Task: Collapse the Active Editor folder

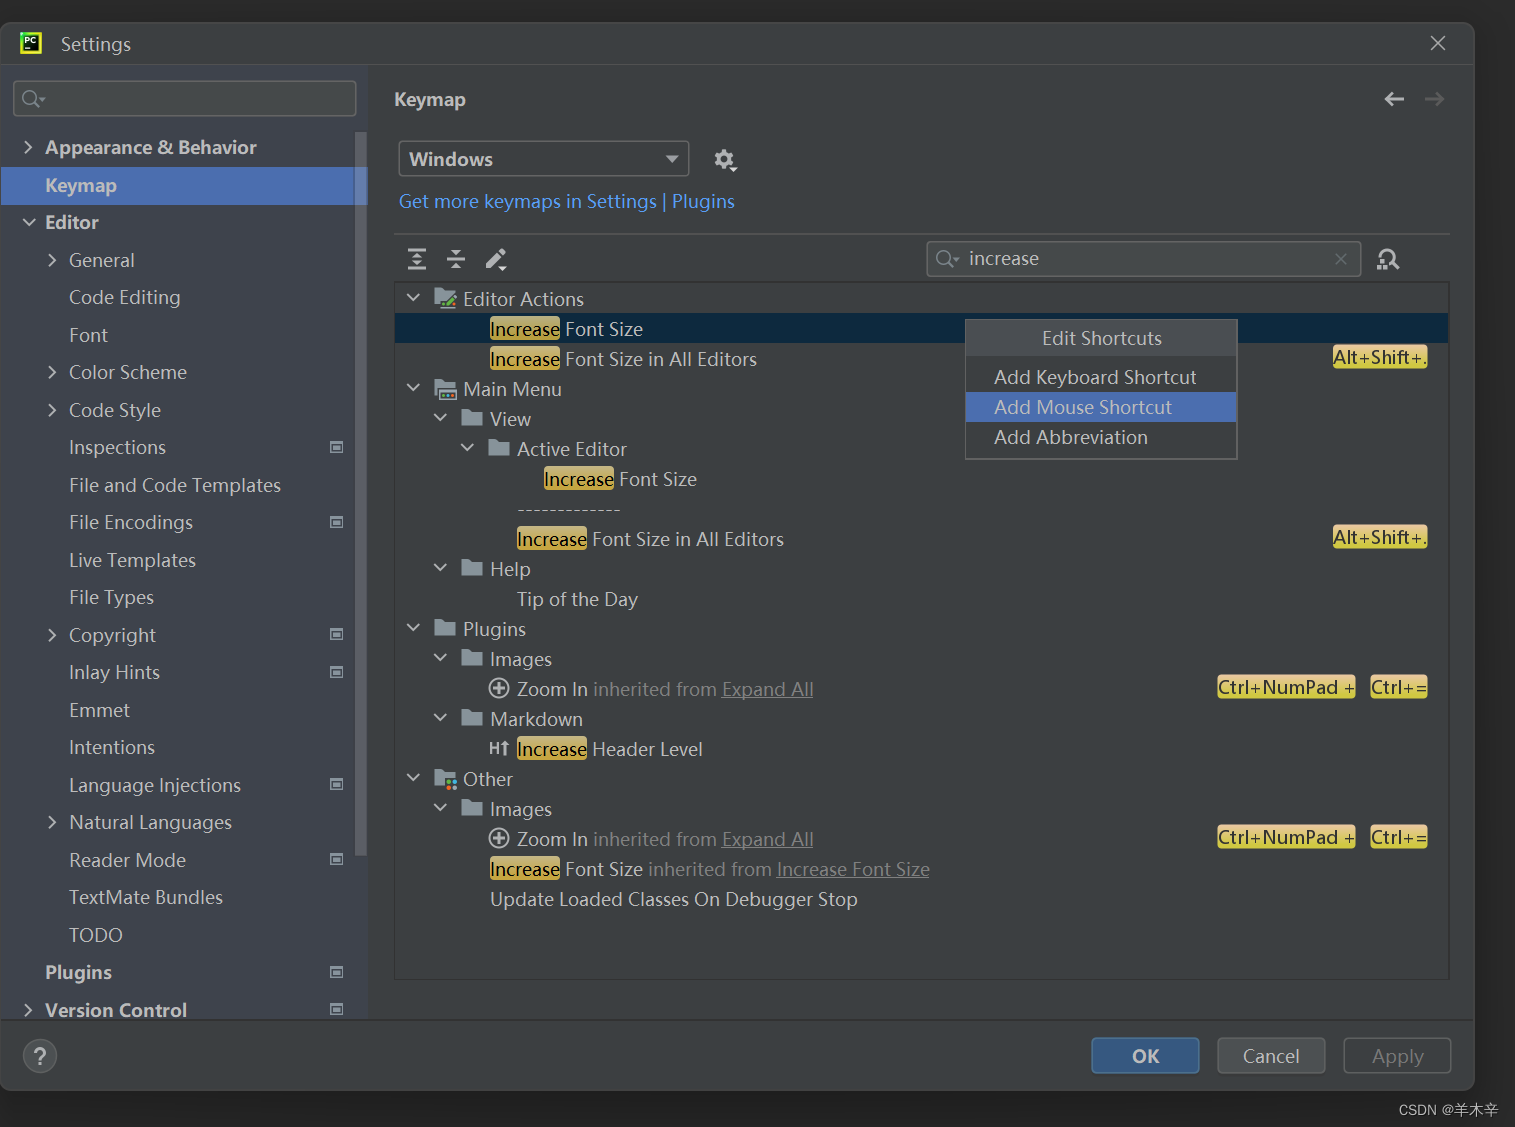Action: [467, 448]
